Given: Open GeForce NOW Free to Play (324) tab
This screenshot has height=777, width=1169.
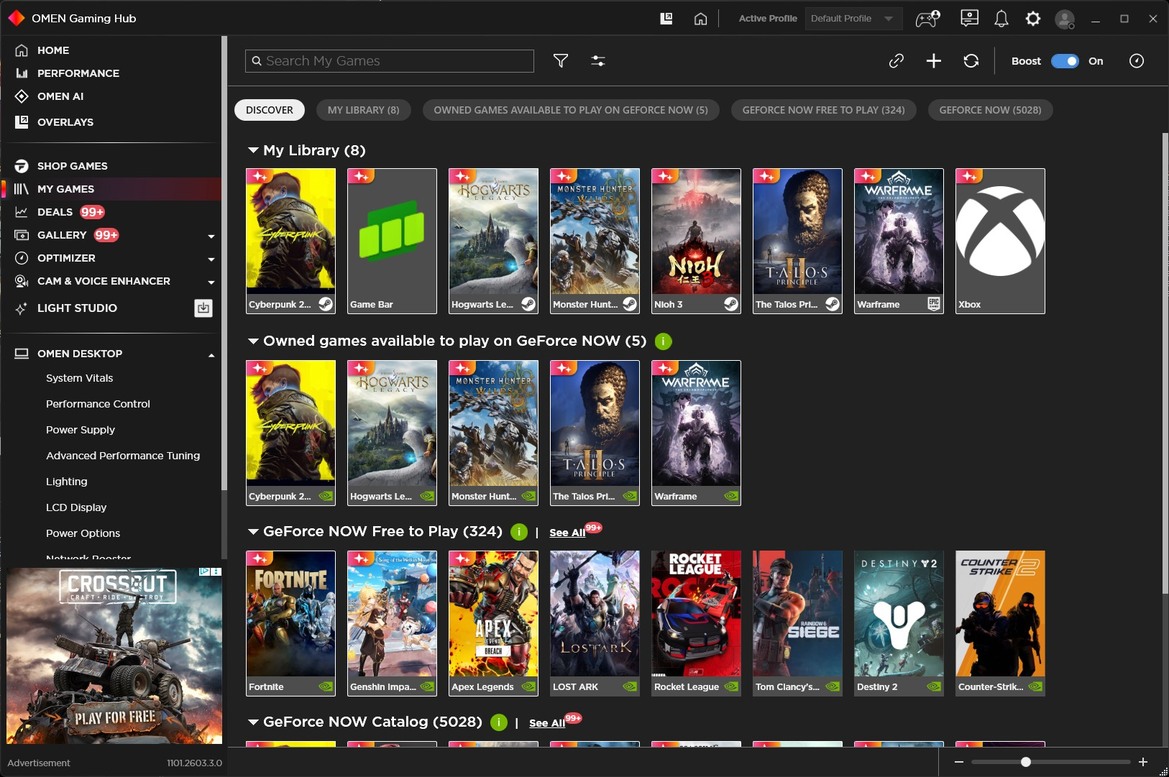Looking at the screenshot, I should click(x=823, y=110).
